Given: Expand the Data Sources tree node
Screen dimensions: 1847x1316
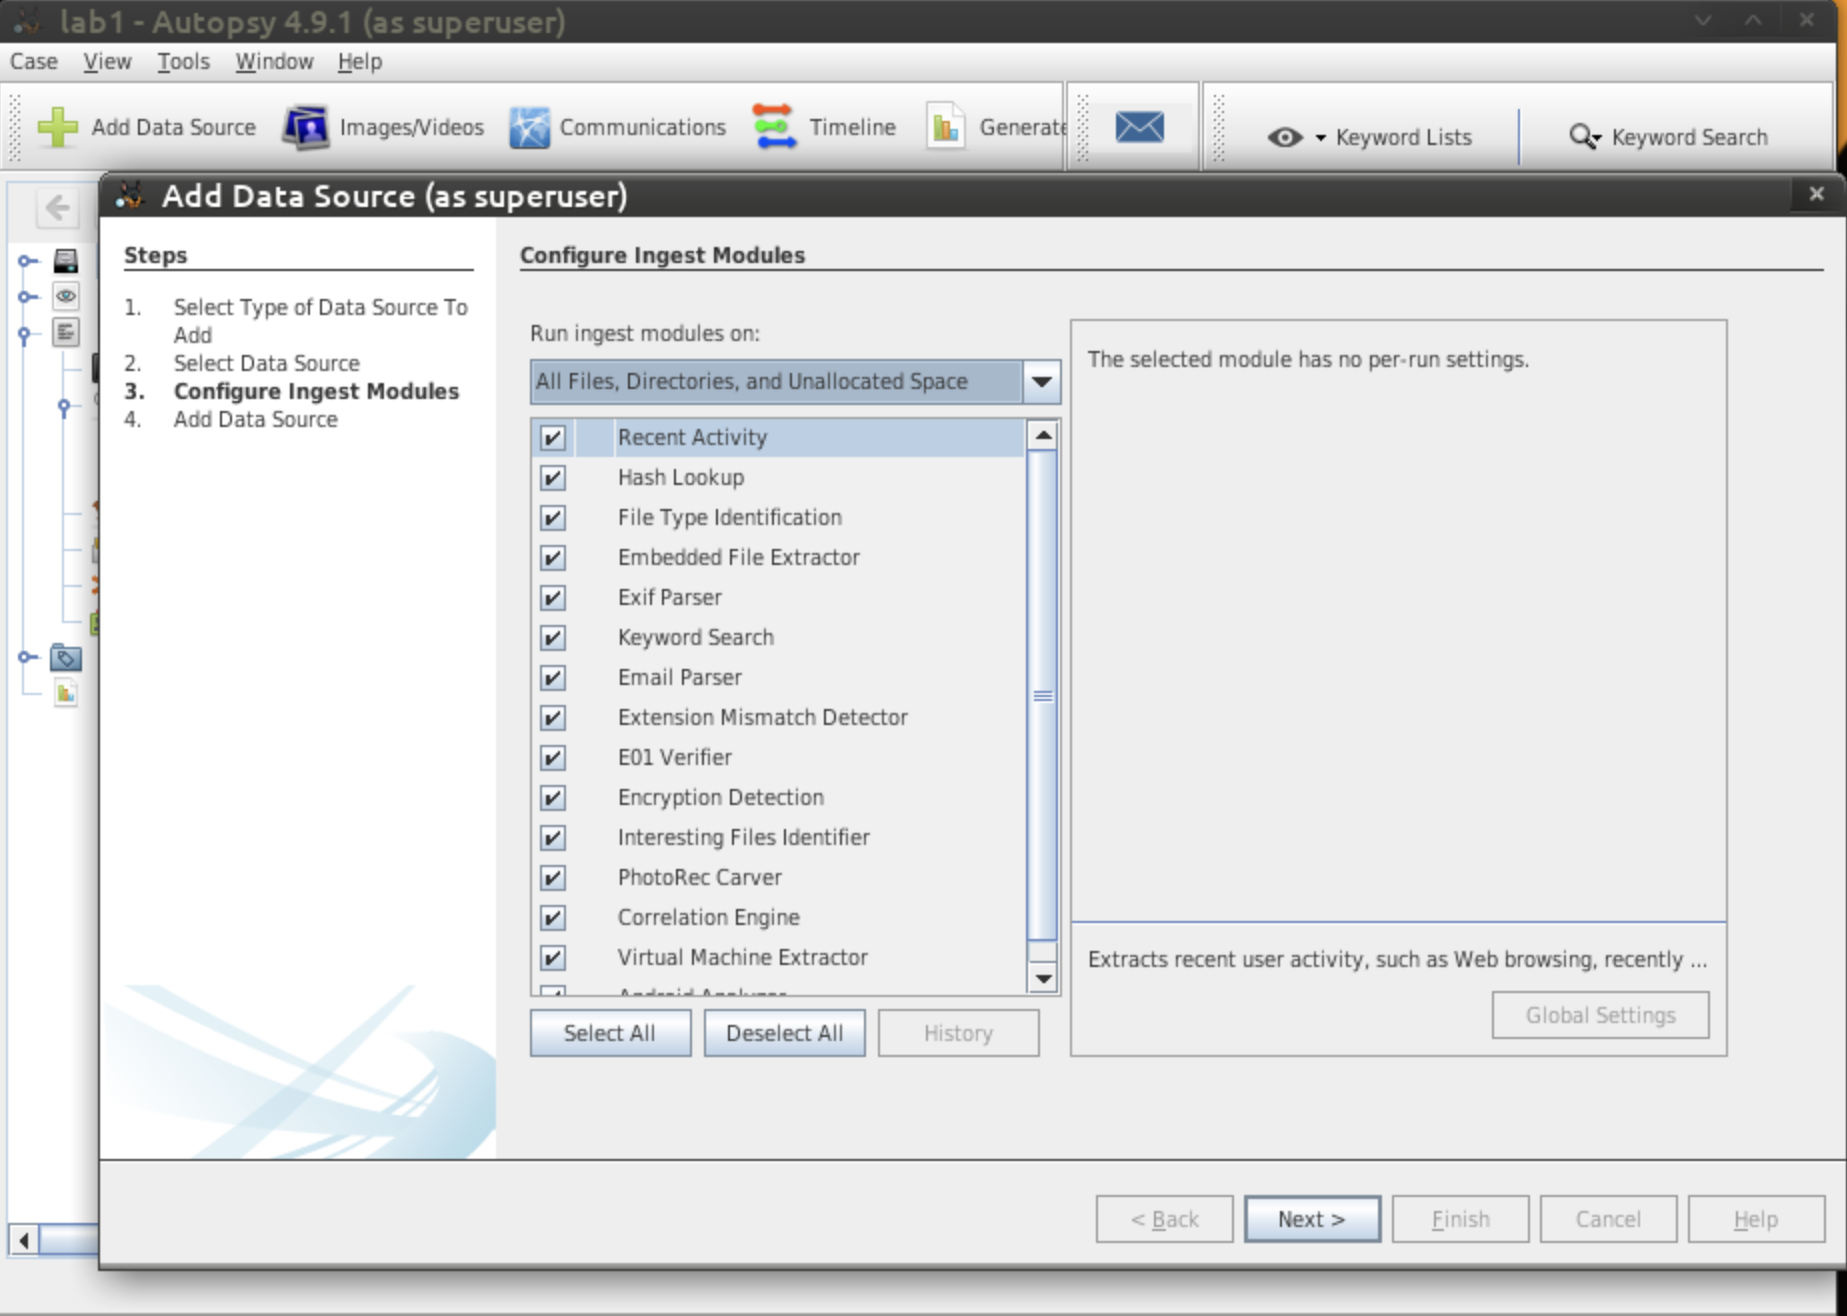Looking at the screenshot, I should [x=27, y=261].
